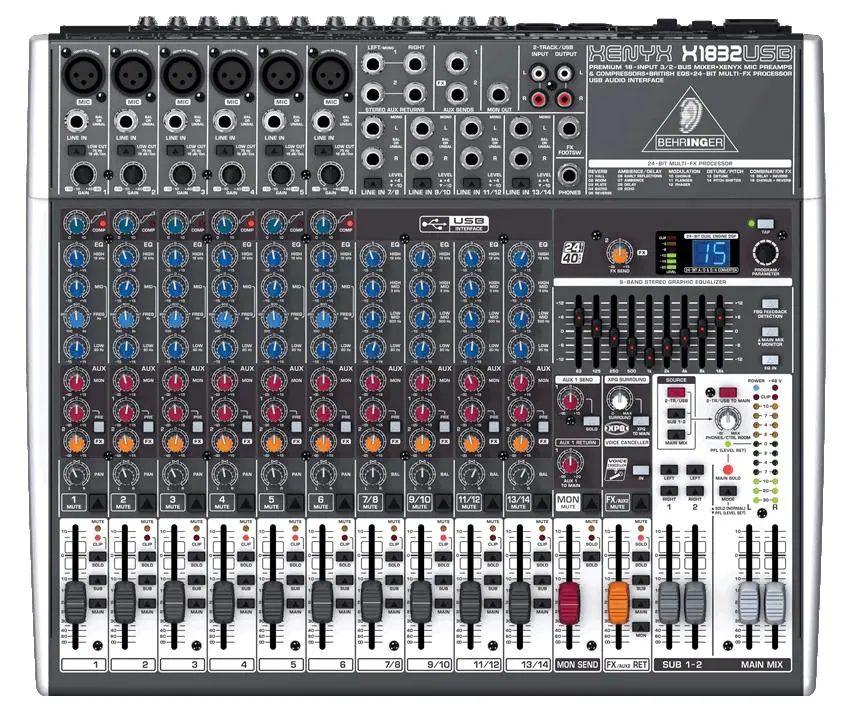Toggle the 9/10 channel MUTE button
The height and width of the screenshot is (725, 847).
(x=444, y=503)
